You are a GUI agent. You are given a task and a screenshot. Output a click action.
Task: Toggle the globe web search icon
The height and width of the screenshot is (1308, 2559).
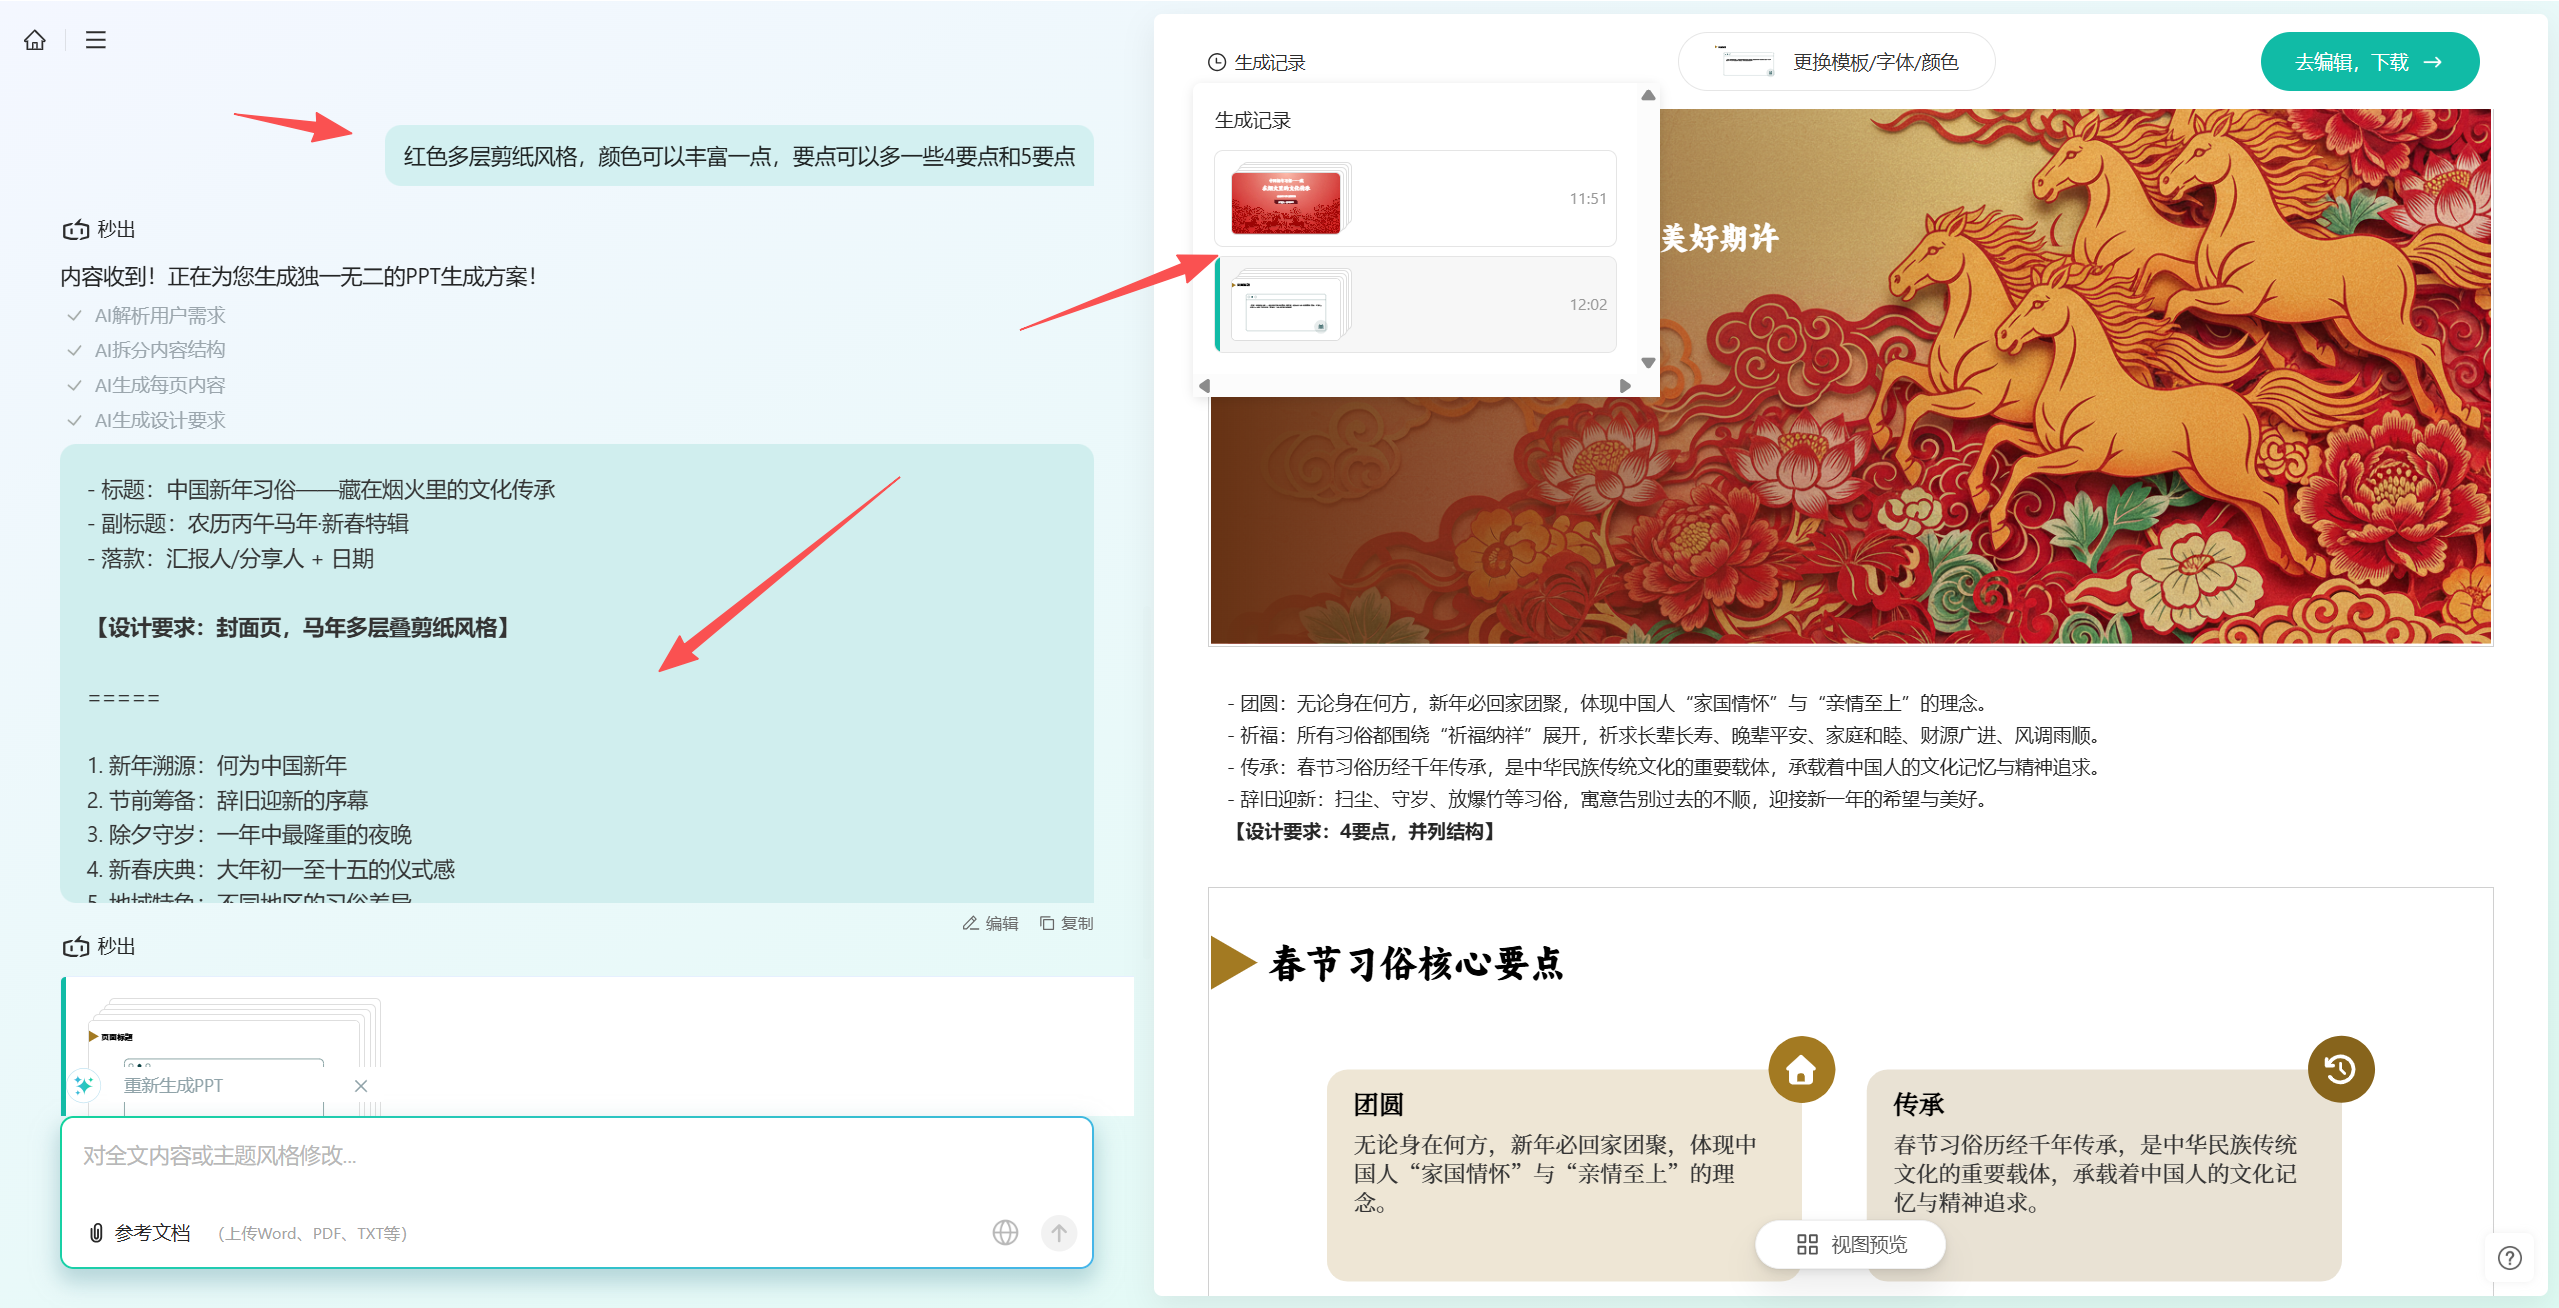(x=1005, y=1232)
